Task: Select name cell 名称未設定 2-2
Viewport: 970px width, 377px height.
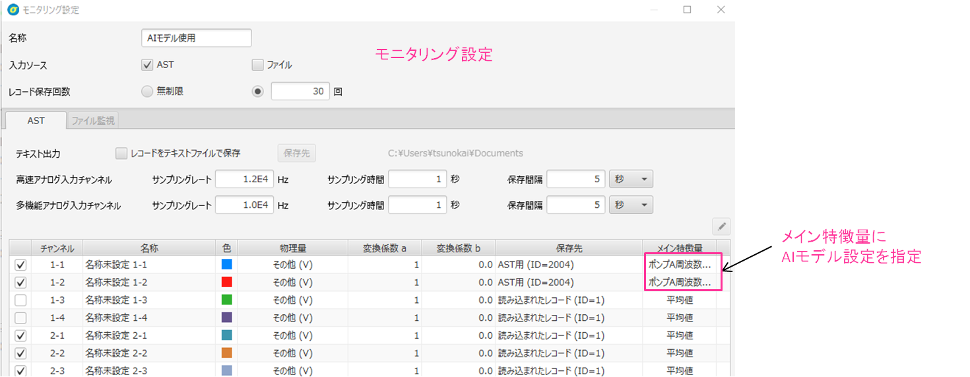Action: (x=149, y=353)
